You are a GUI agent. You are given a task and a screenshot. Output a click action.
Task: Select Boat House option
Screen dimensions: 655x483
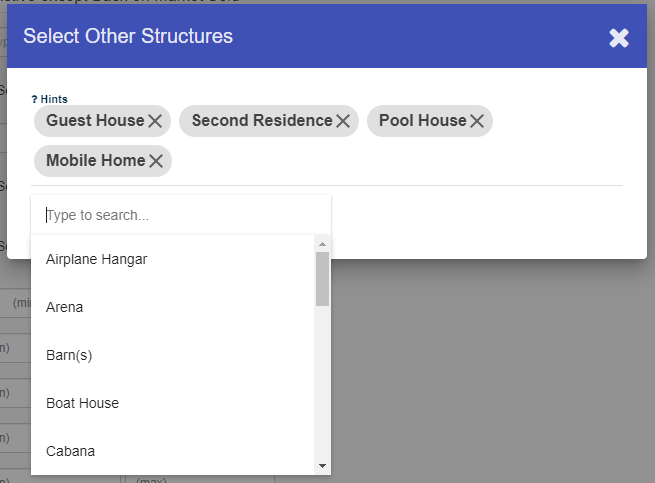click(82, 403)
